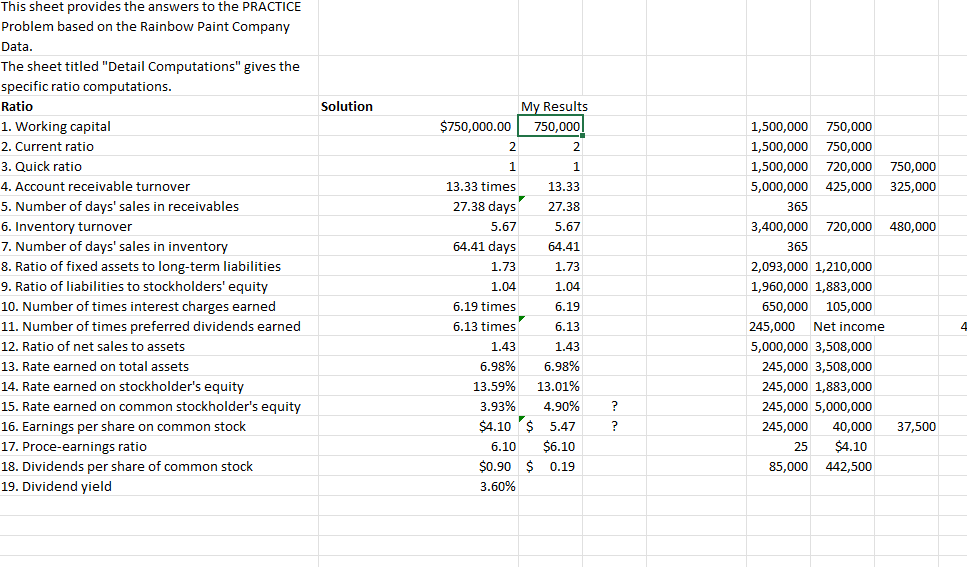Click "10. Number of times interest charges earned"

pos(159,306)
